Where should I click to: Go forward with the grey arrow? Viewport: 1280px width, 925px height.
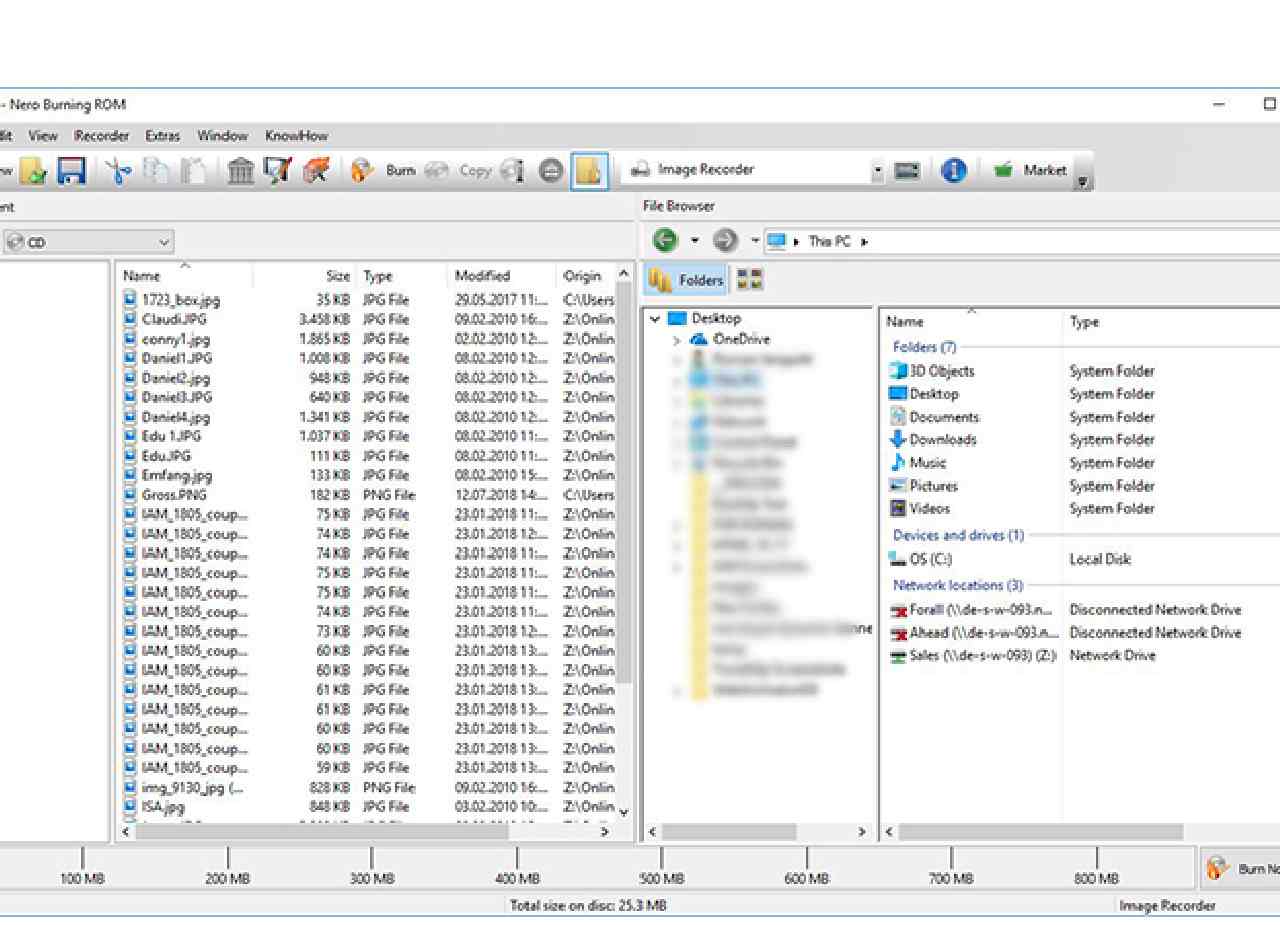724,241
